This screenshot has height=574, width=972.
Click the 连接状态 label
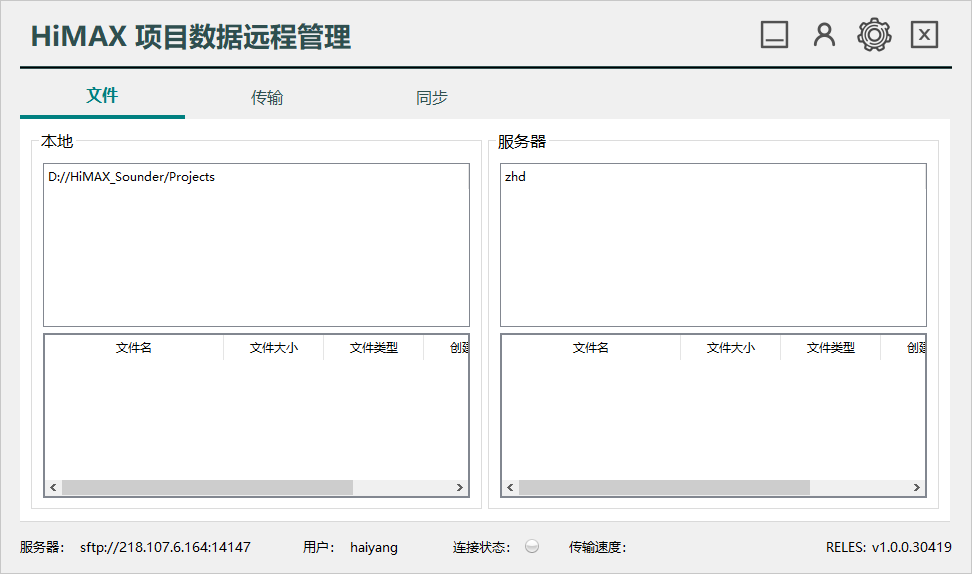(x=482, y=547)
